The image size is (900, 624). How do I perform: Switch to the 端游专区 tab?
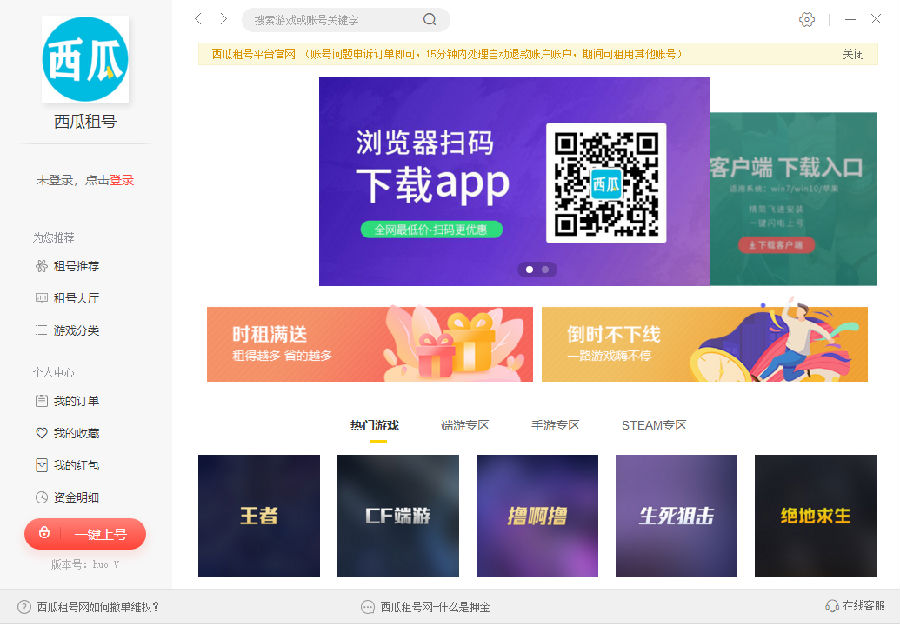[x=465, y=425]
